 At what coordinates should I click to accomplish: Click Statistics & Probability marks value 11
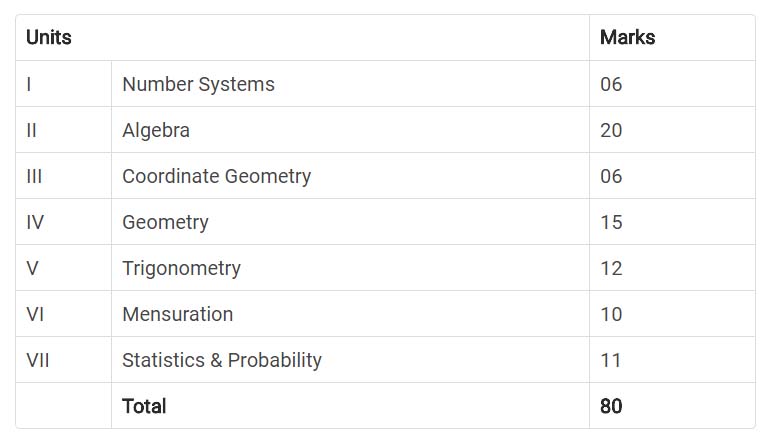[611, 360]
